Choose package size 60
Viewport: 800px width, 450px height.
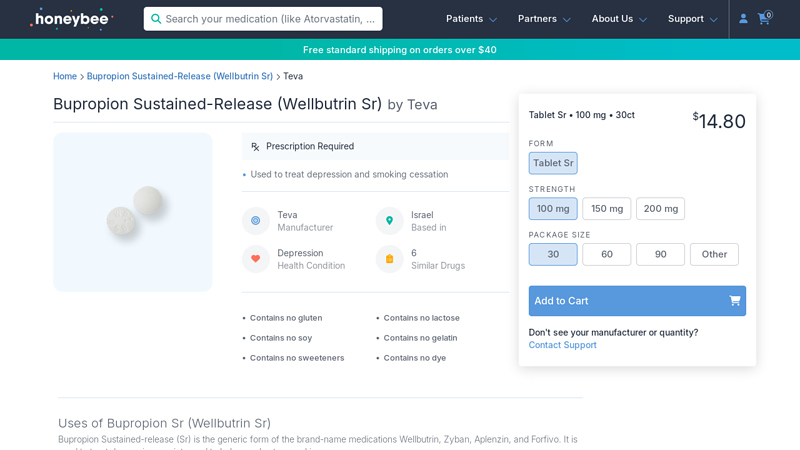pyautogui.click(x=607, y=254)
